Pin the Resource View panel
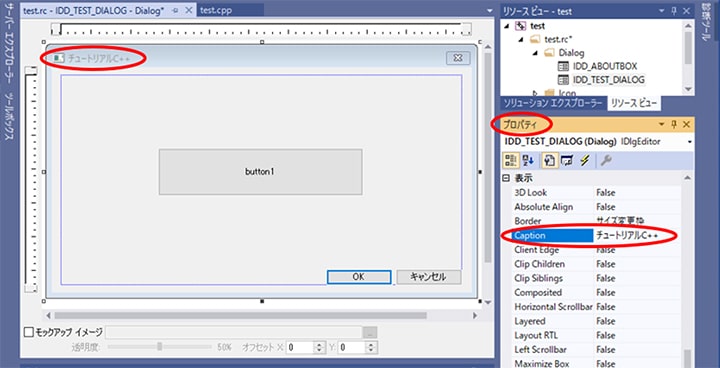The height and width of the screenshot is (368, 720). coord(674,11)
